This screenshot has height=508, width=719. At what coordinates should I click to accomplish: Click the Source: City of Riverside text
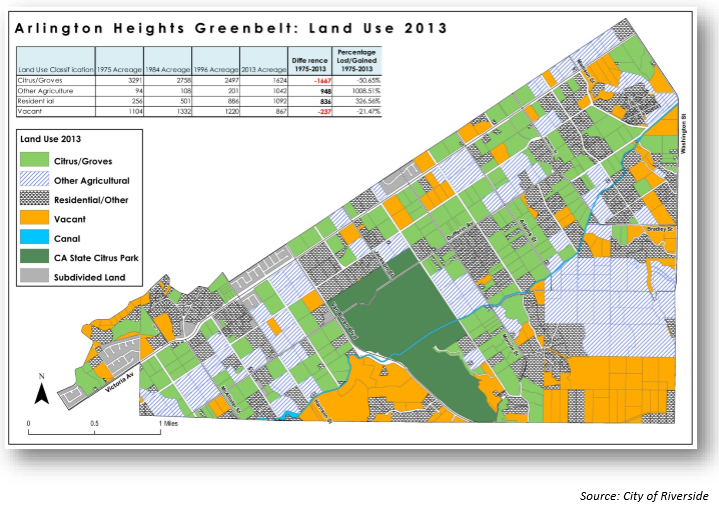(x=644, y=496)
